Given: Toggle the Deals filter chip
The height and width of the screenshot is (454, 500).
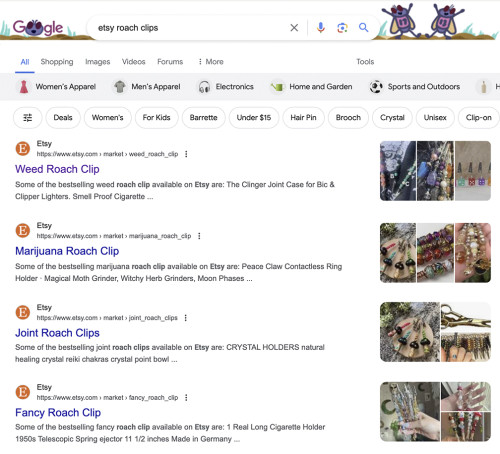Looking at the screenshot, I should pyautogui.click(x=63, y=118).
